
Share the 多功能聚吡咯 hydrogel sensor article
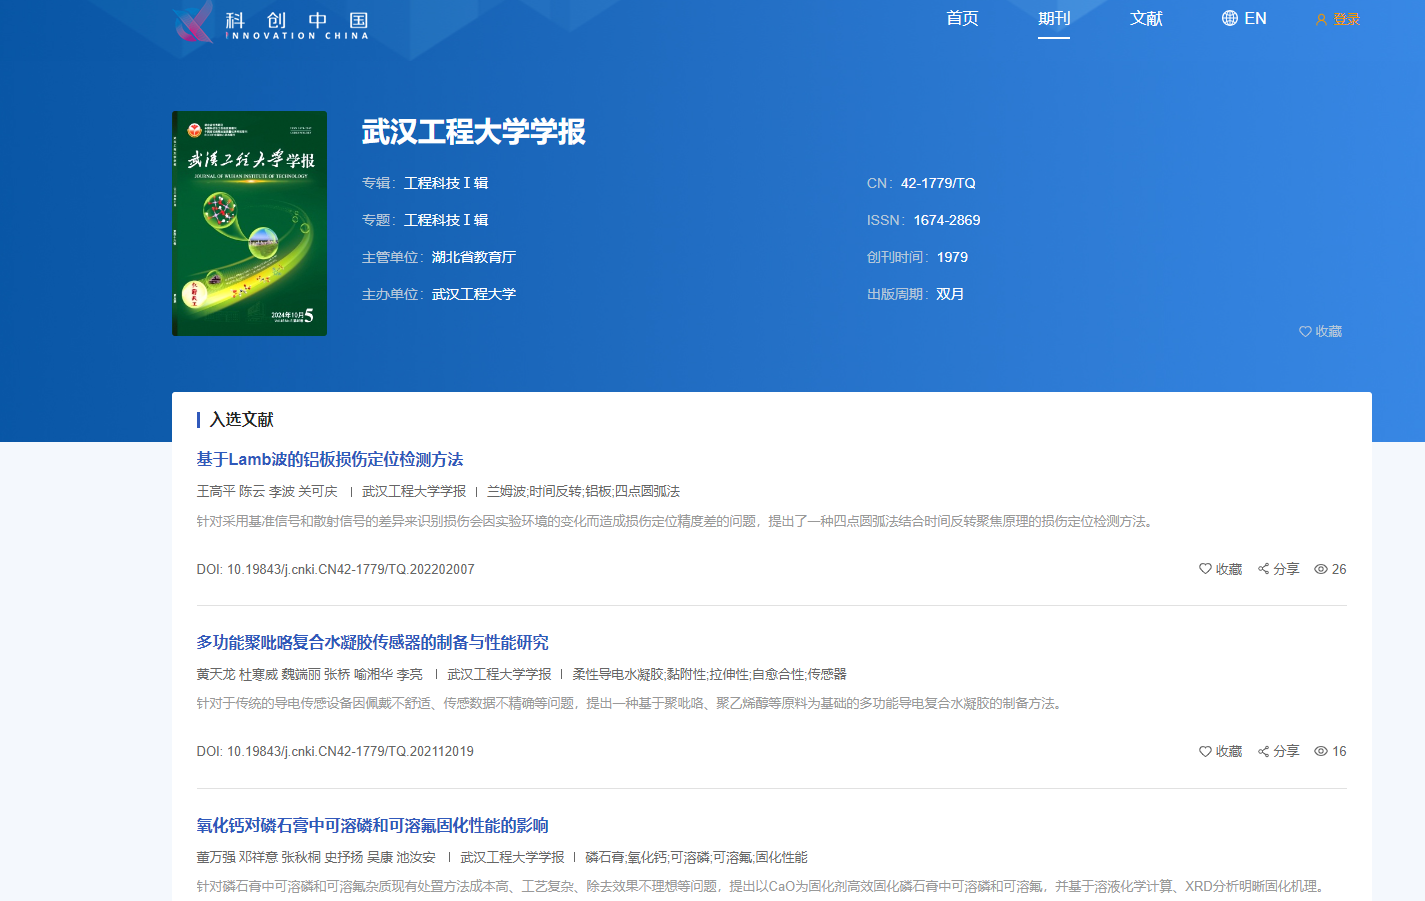[x=1278, y=751]
